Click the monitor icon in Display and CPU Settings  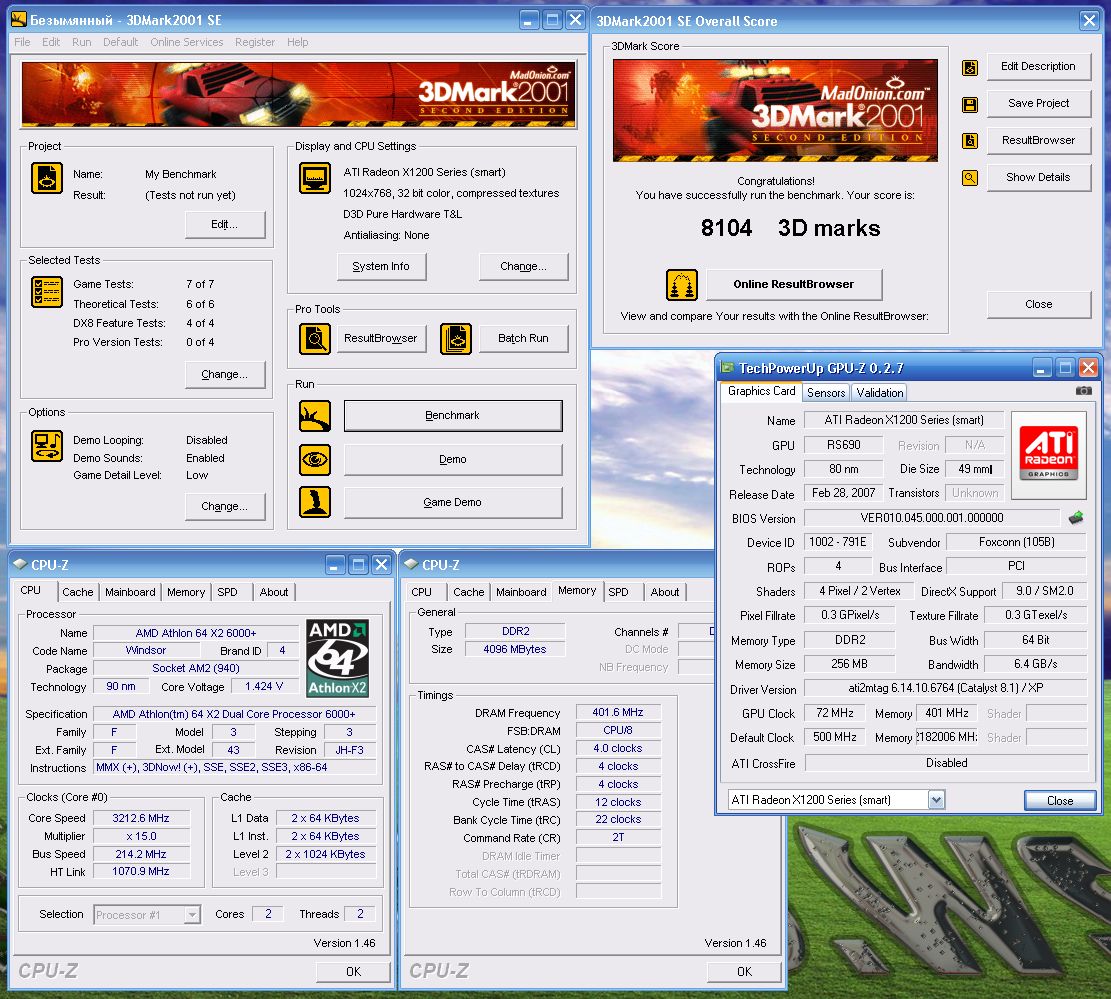(x=315, y=178)
